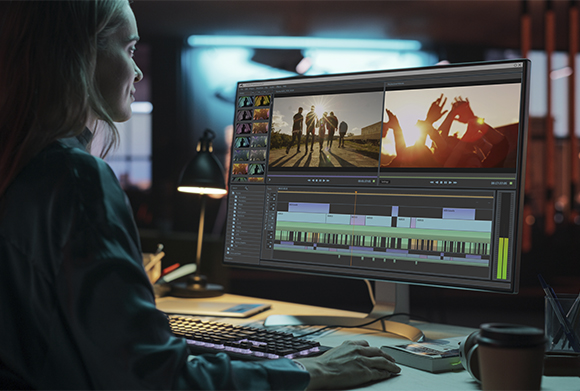Click the magnifier search icon in project panel

click(x=246, y=188)
